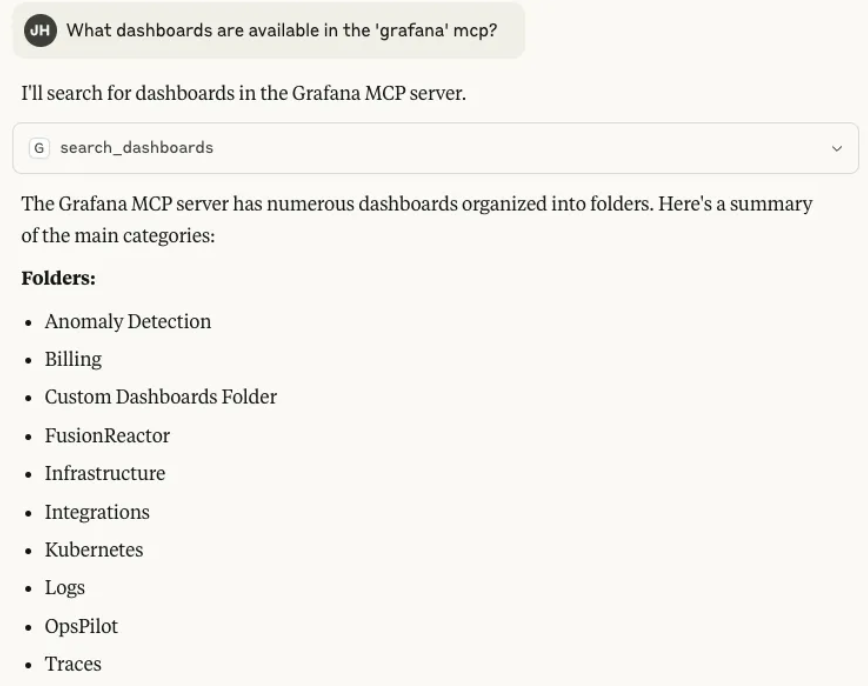Select the Traces folder entry
The image size is (868, 691).
coord(73,664)
